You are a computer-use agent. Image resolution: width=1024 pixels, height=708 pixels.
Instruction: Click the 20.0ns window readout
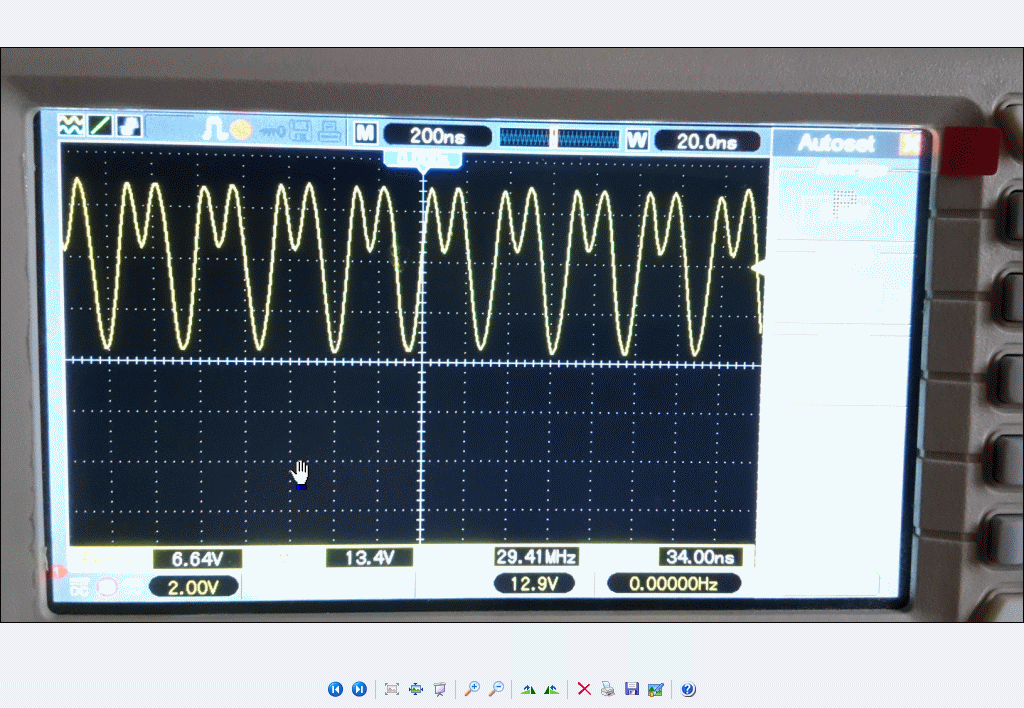[706, 141]
